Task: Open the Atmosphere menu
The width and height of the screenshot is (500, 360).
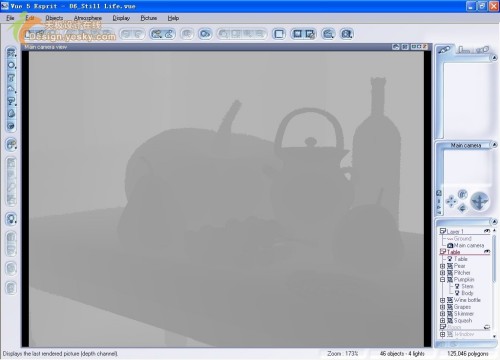Action: click(88, 18)
